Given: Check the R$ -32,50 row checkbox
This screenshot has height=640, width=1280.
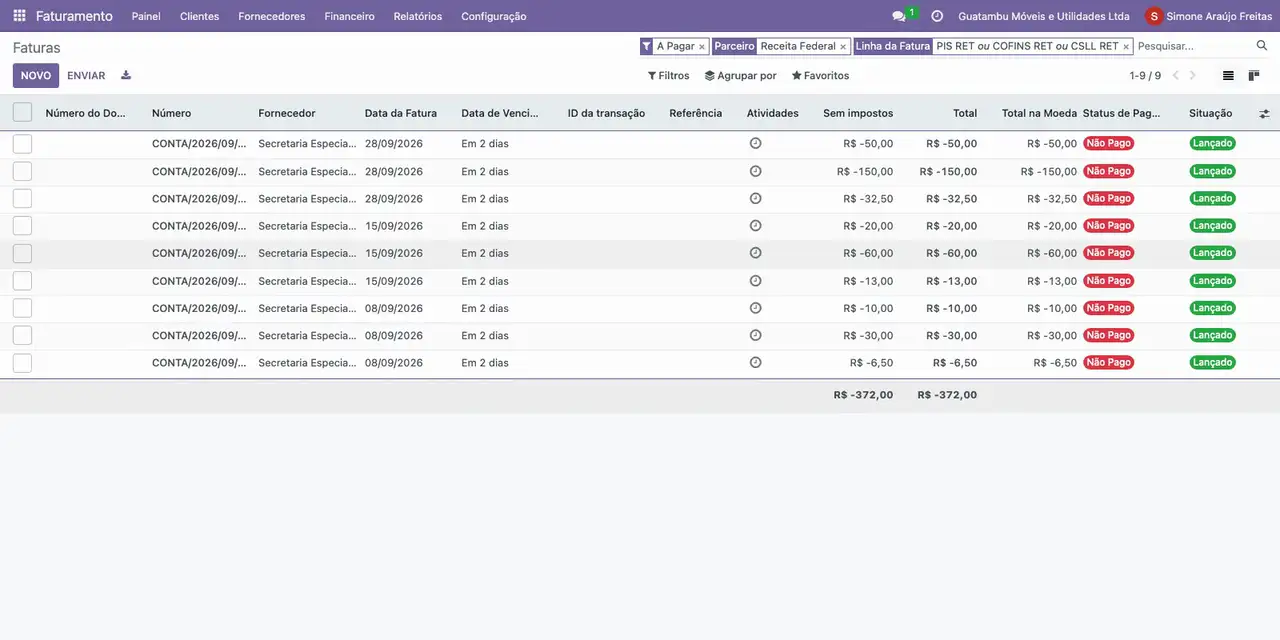Looking at the screenshot, I should (22, 198).
